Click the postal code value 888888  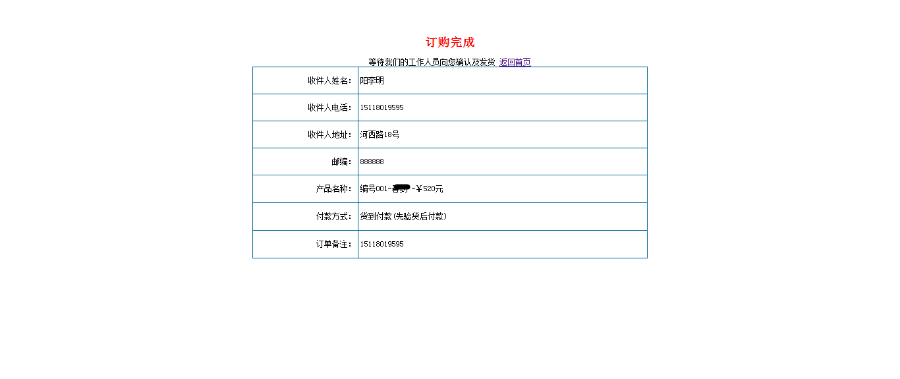click(x=372, y=162)
